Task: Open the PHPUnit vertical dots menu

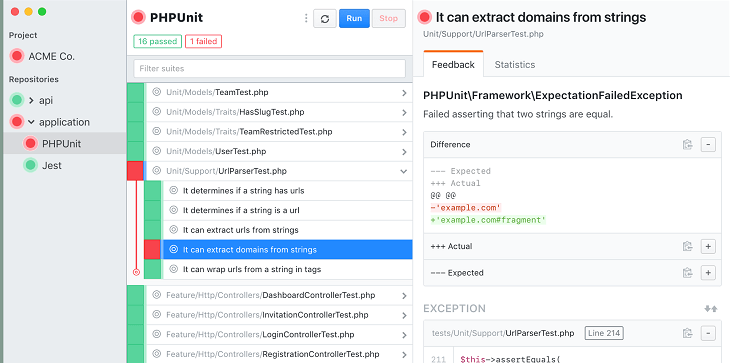Action: (306, 18)
